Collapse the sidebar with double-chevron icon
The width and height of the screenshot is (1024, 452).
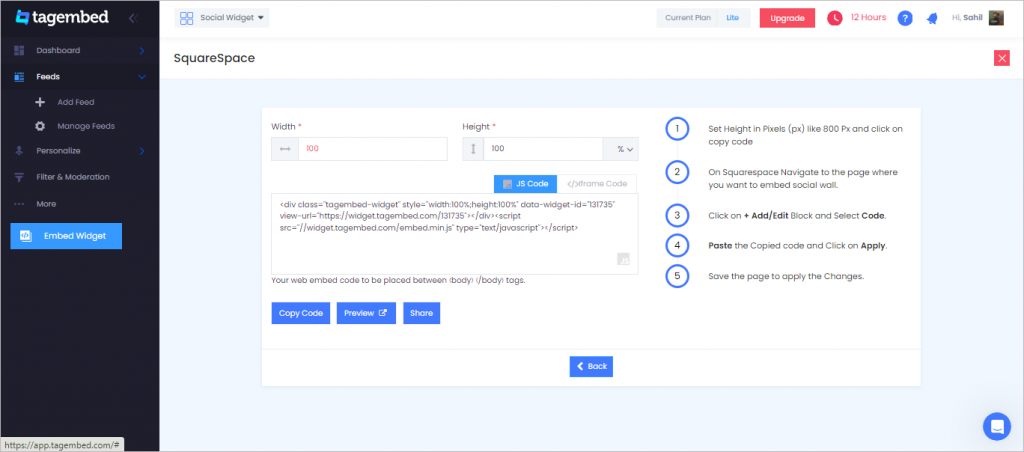(x=133, y=18)
